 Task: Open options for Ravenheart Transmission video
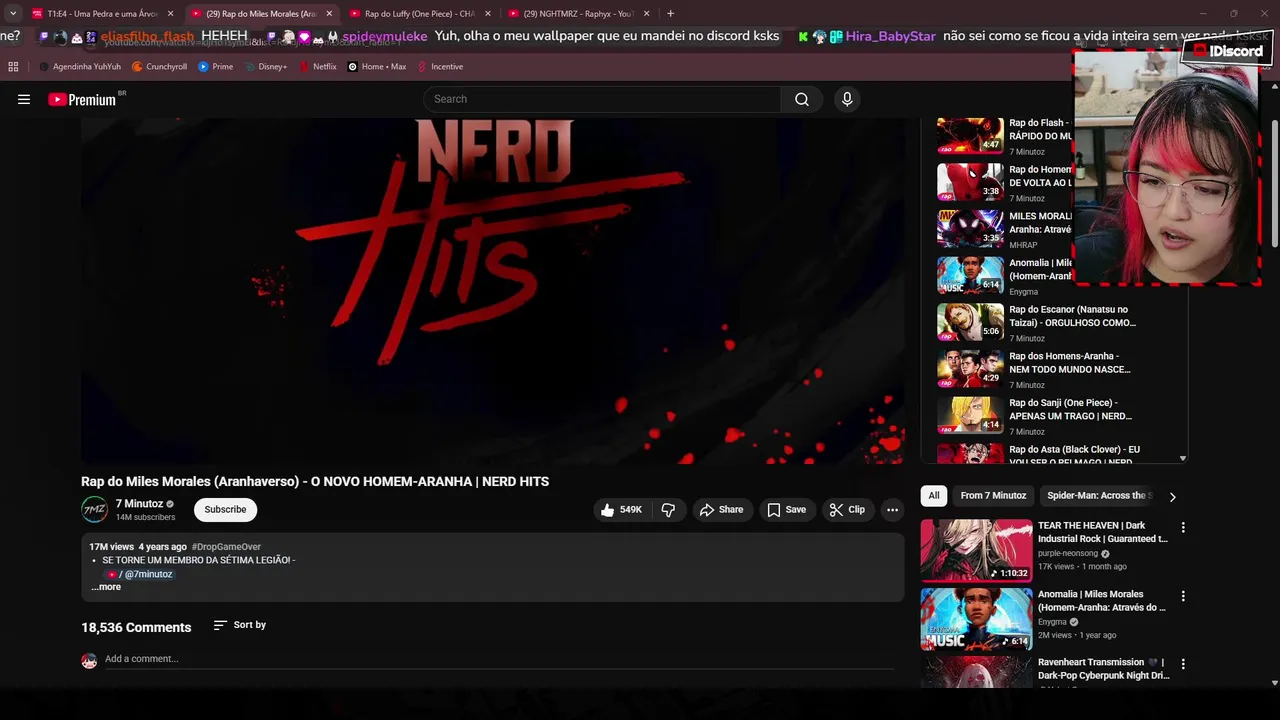pos(1183,664)
